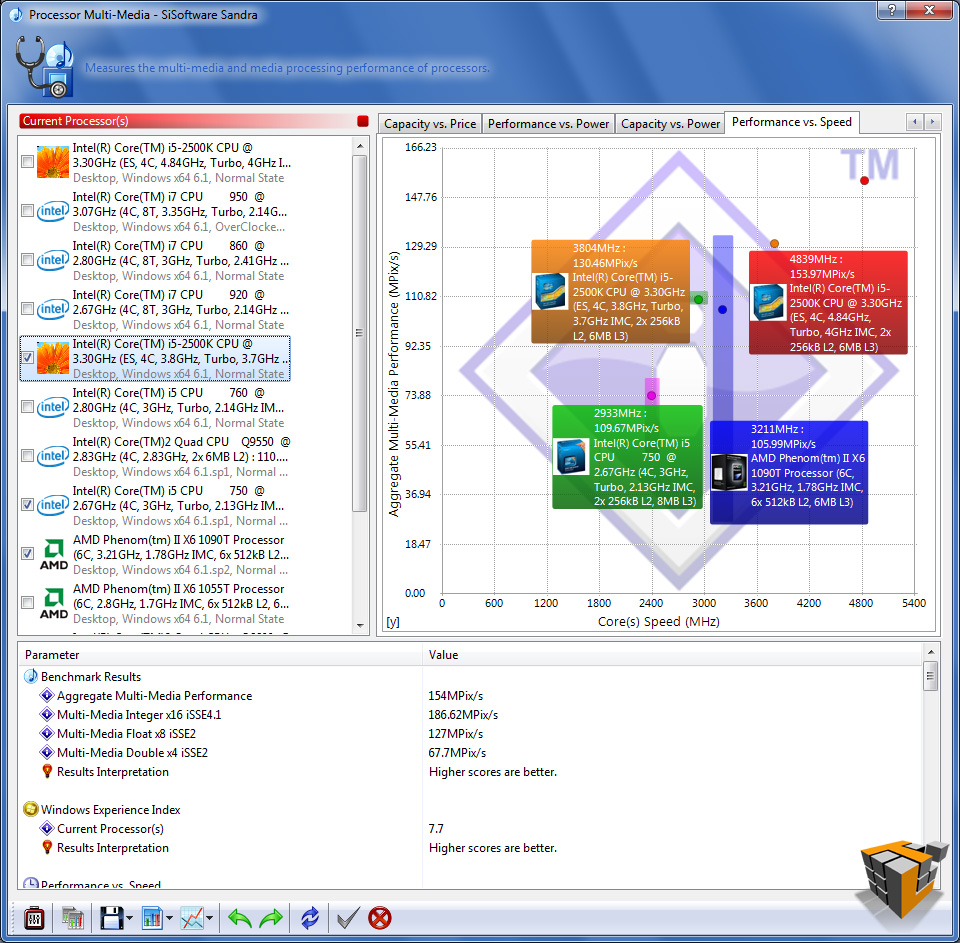
Task: Click the green forward arrow
Action: [271, 919]
